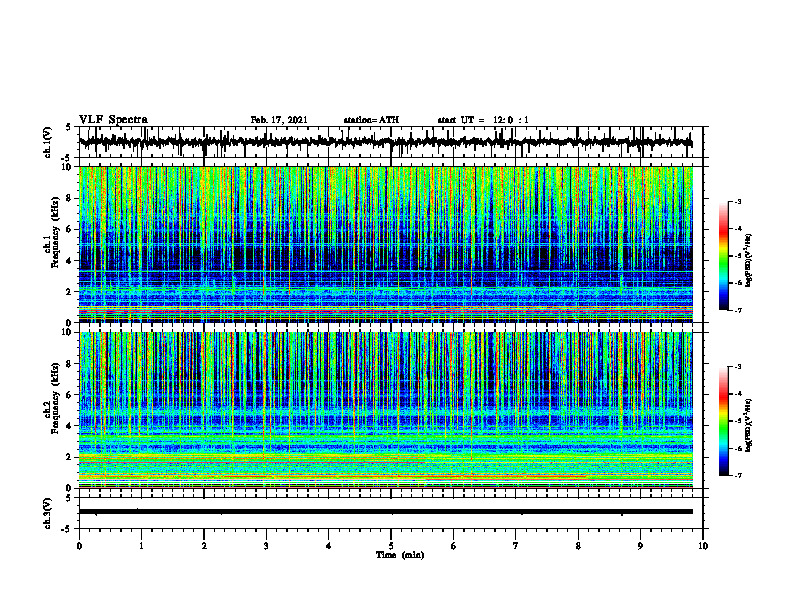This screenshot has width=792, height=612.
Task: Click the ch.2 spectrogram color scale bar
Action: (724, 421)
